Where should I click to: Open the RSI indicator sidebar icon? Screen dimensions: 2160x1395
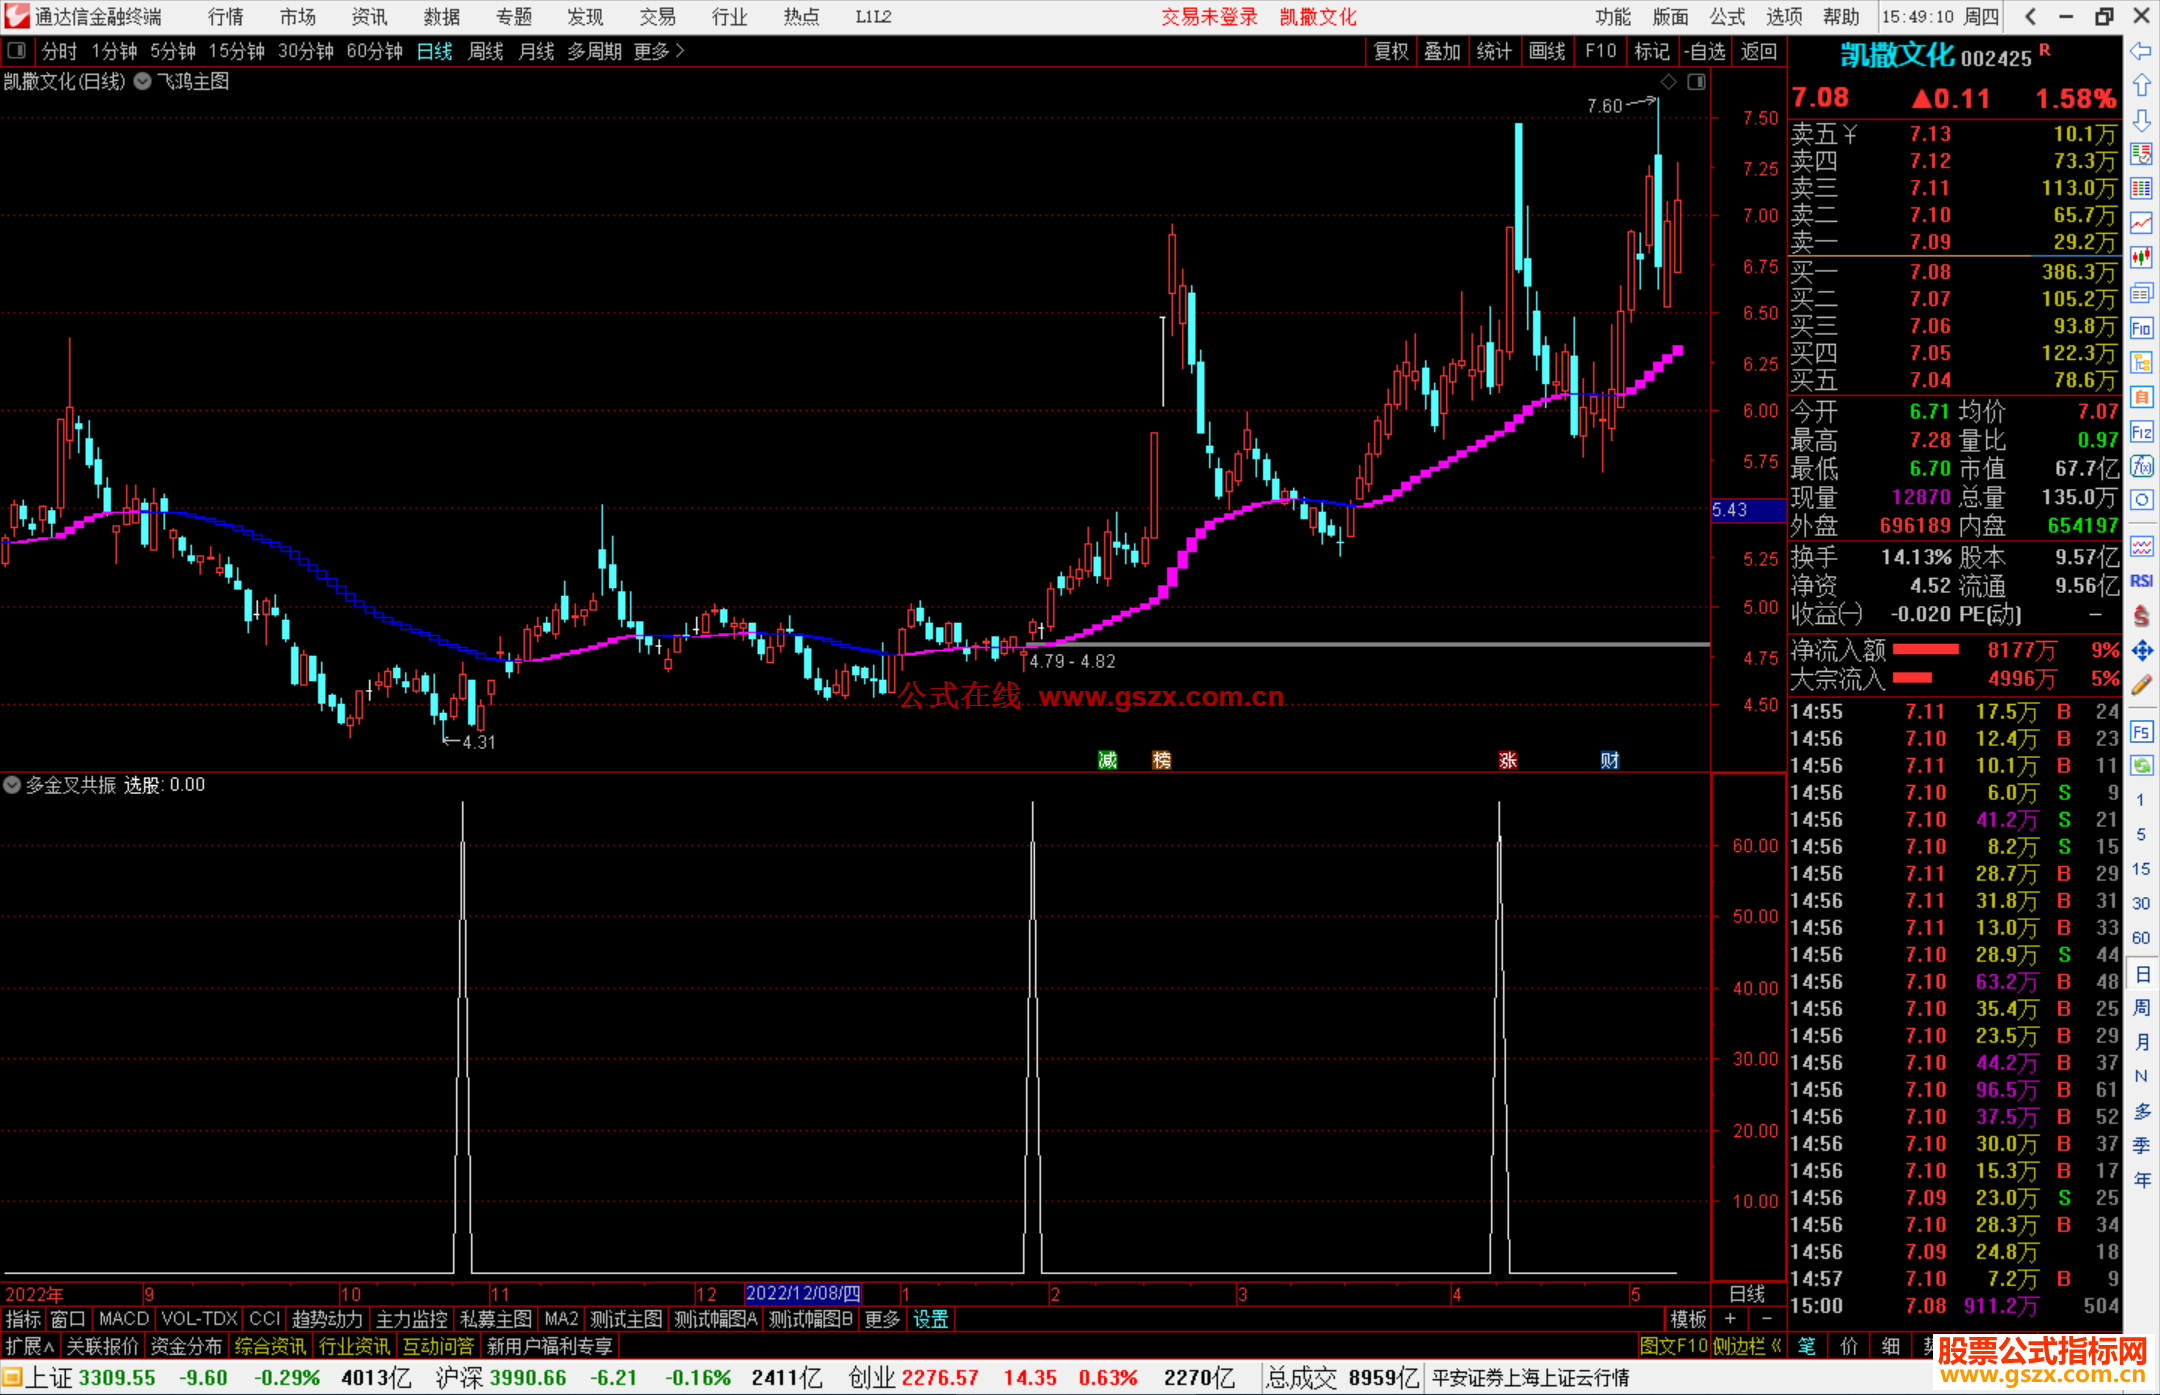tap(2141, 581)
